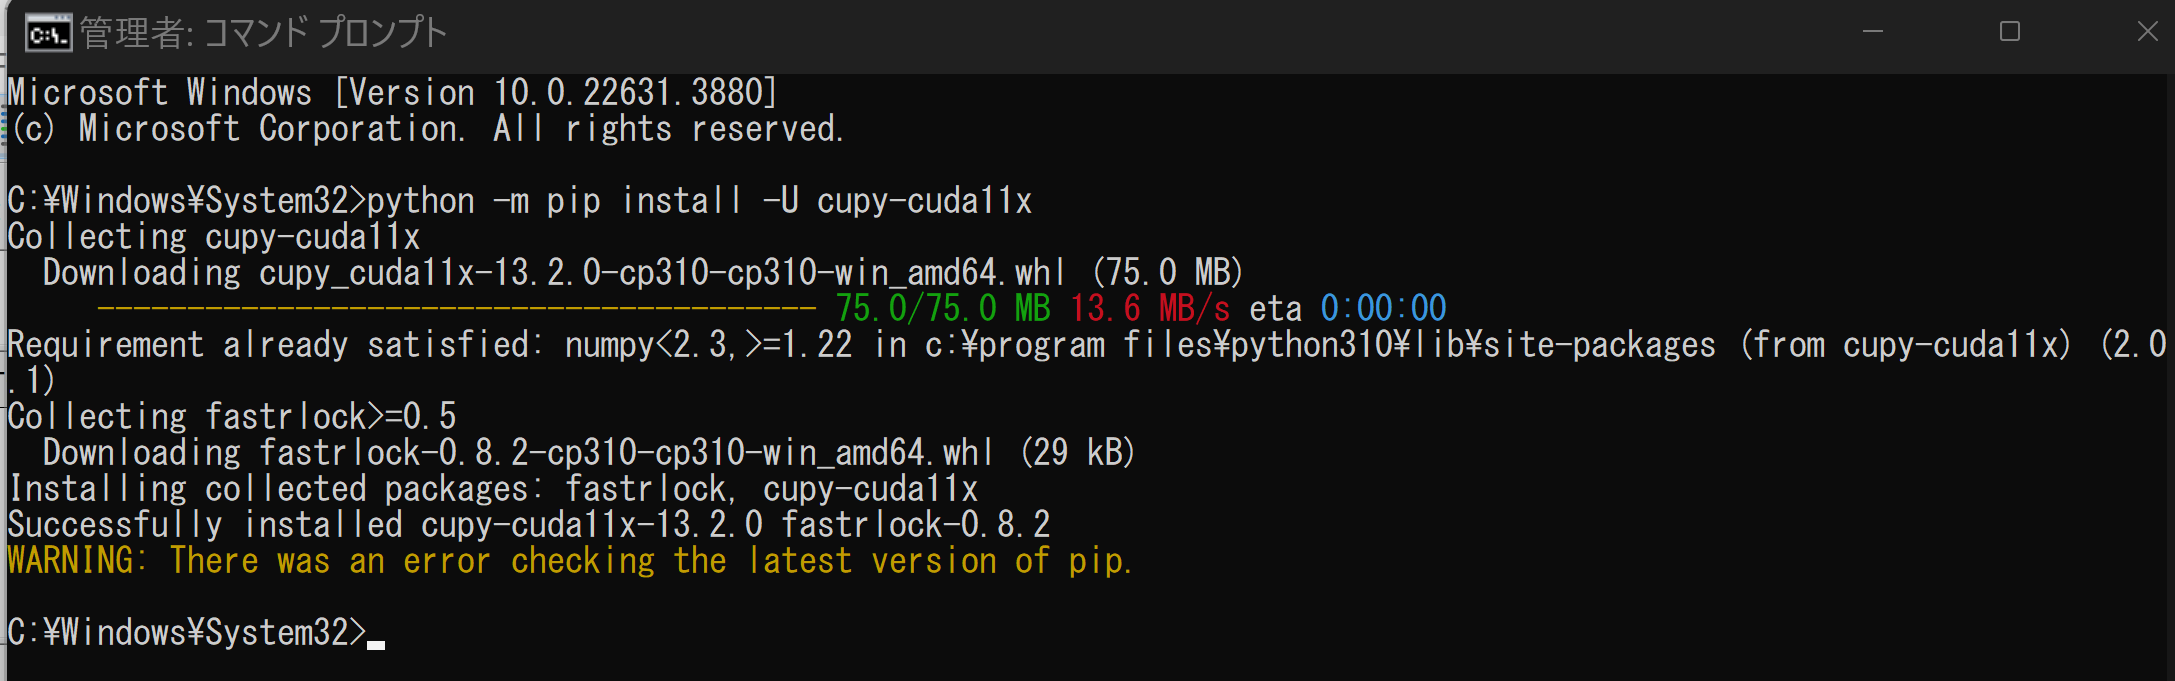The height and width of the screenshot is (681, 2175).
Task: Click the Downloading cupy_cuda11x-13.2.0 wheel line
Action: 643,273
